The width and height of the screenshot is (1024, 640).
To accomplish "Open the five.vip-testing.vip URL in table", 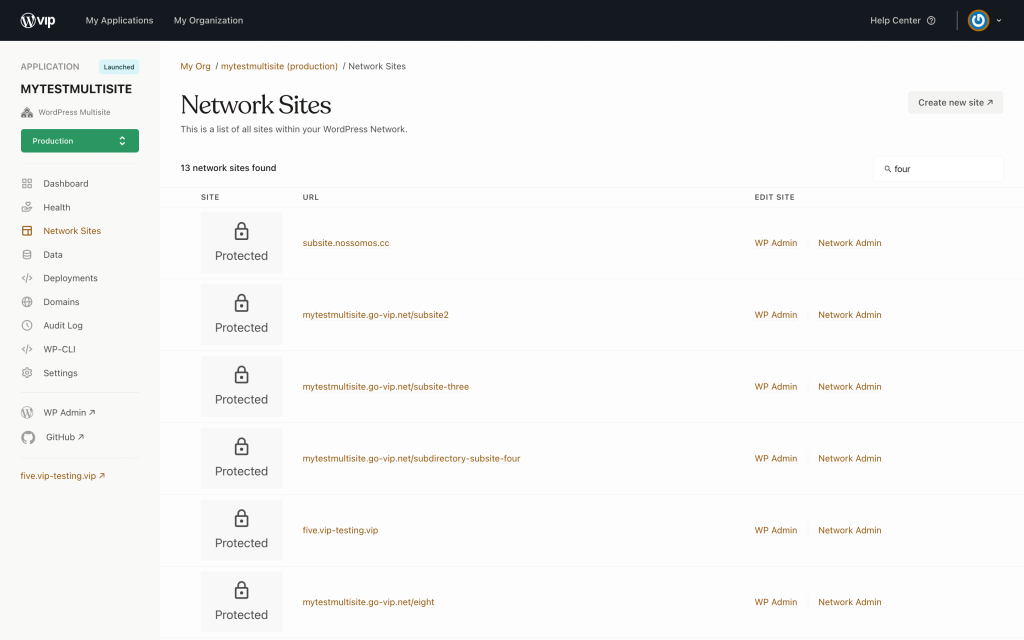I will point(340,530).
